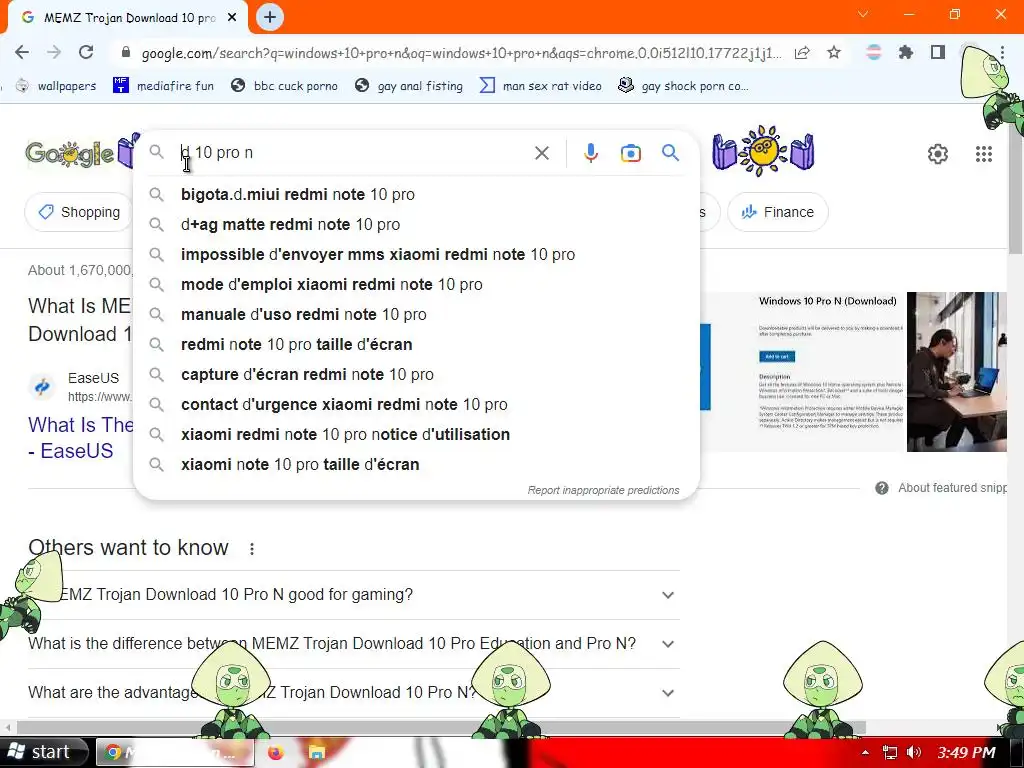Open the Extensions puzzle icon

905,52
